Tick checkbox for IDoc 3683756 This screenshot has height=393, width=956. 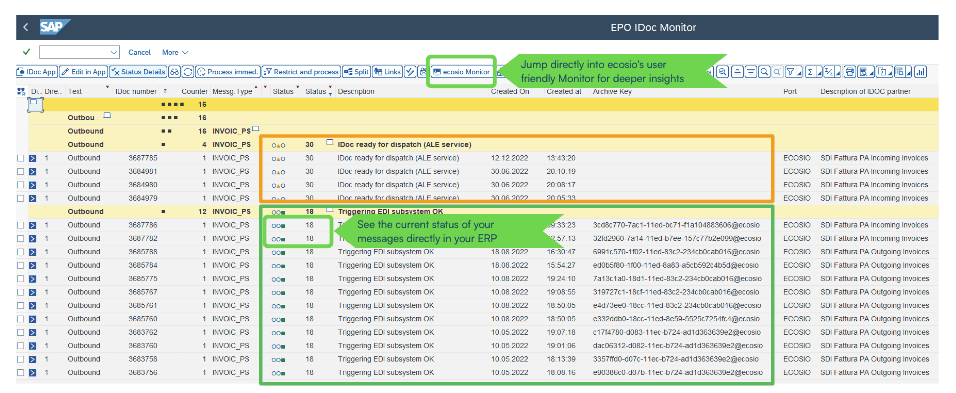click(21, 373)
